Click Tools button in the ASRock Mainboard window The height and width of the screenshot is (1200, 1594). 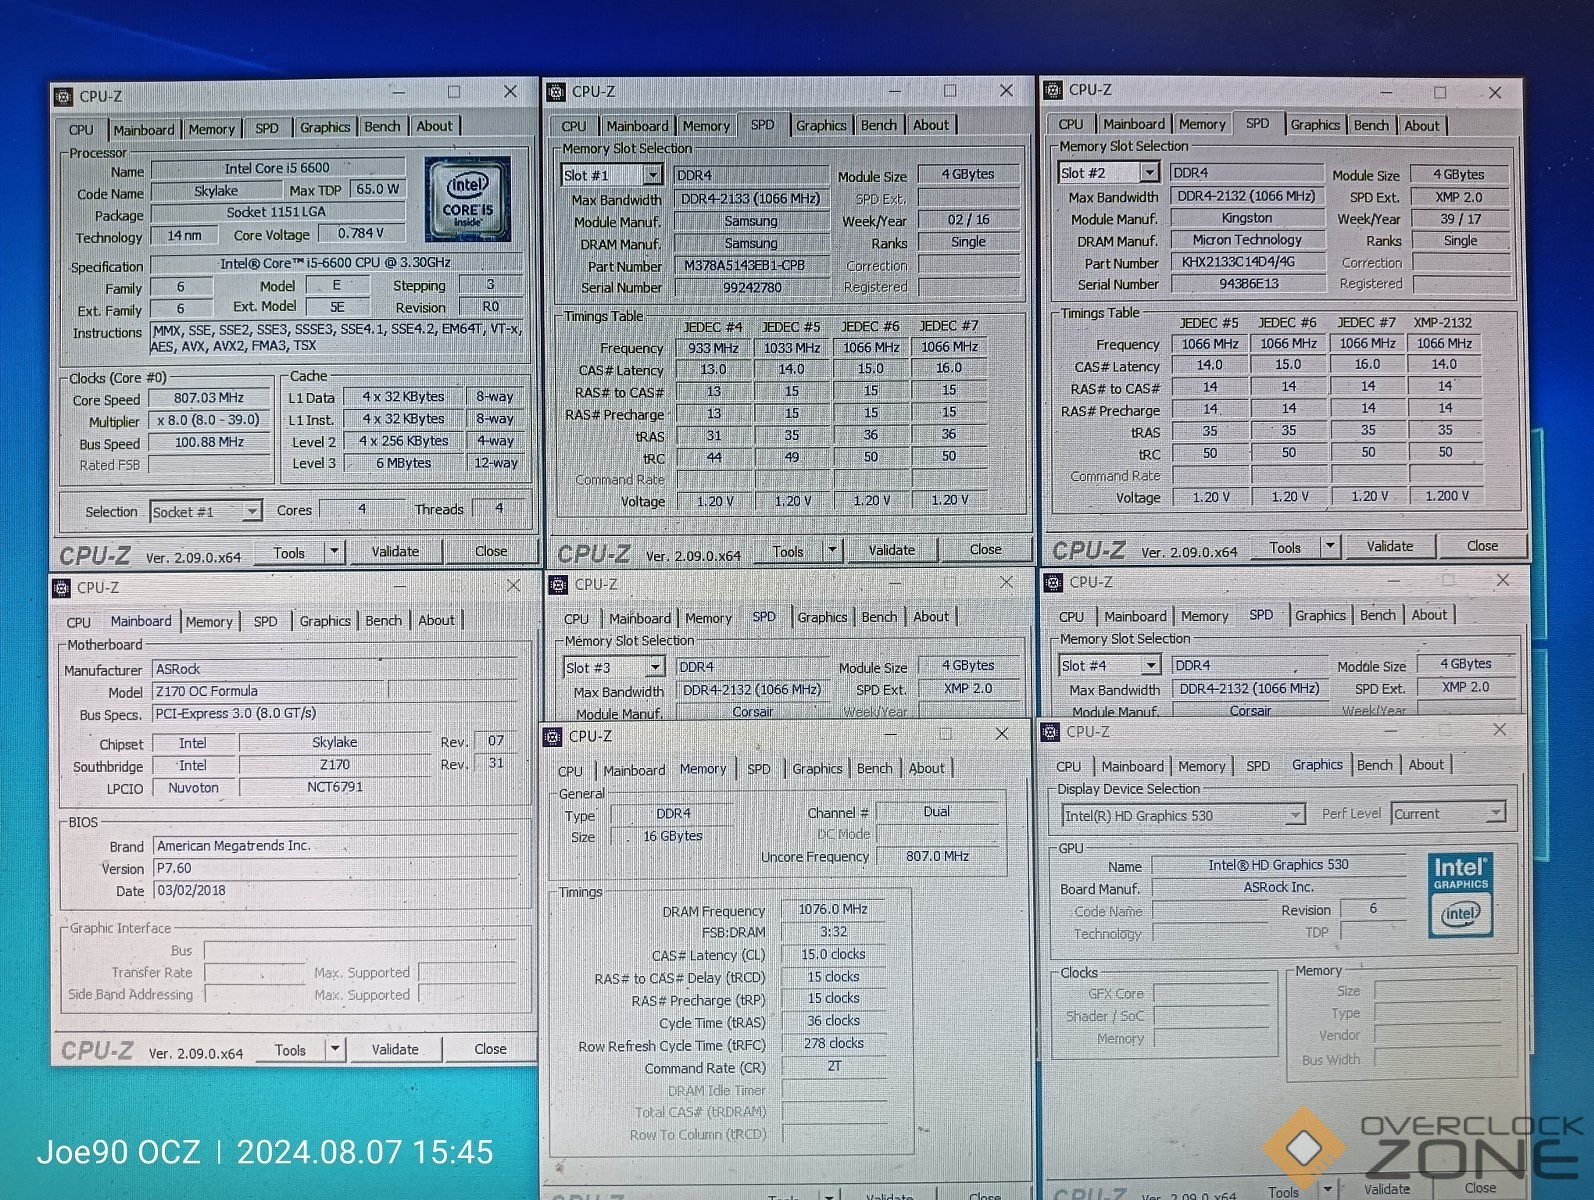(290, 1050)
